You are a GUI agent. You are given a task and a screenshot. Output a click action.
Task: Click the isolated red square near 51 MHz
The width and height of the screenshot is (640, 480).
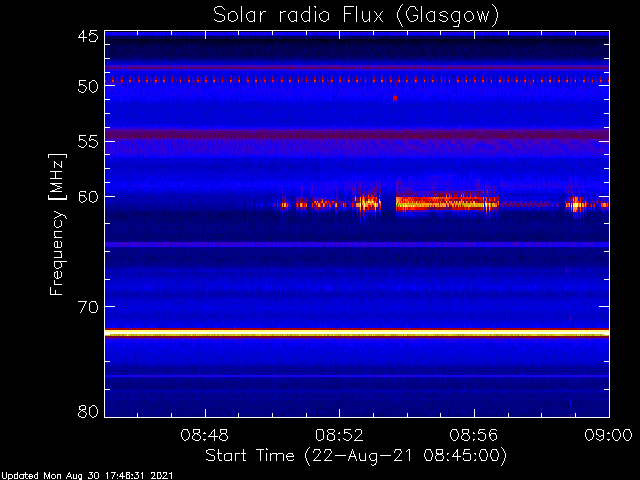(x=395, y=98)
